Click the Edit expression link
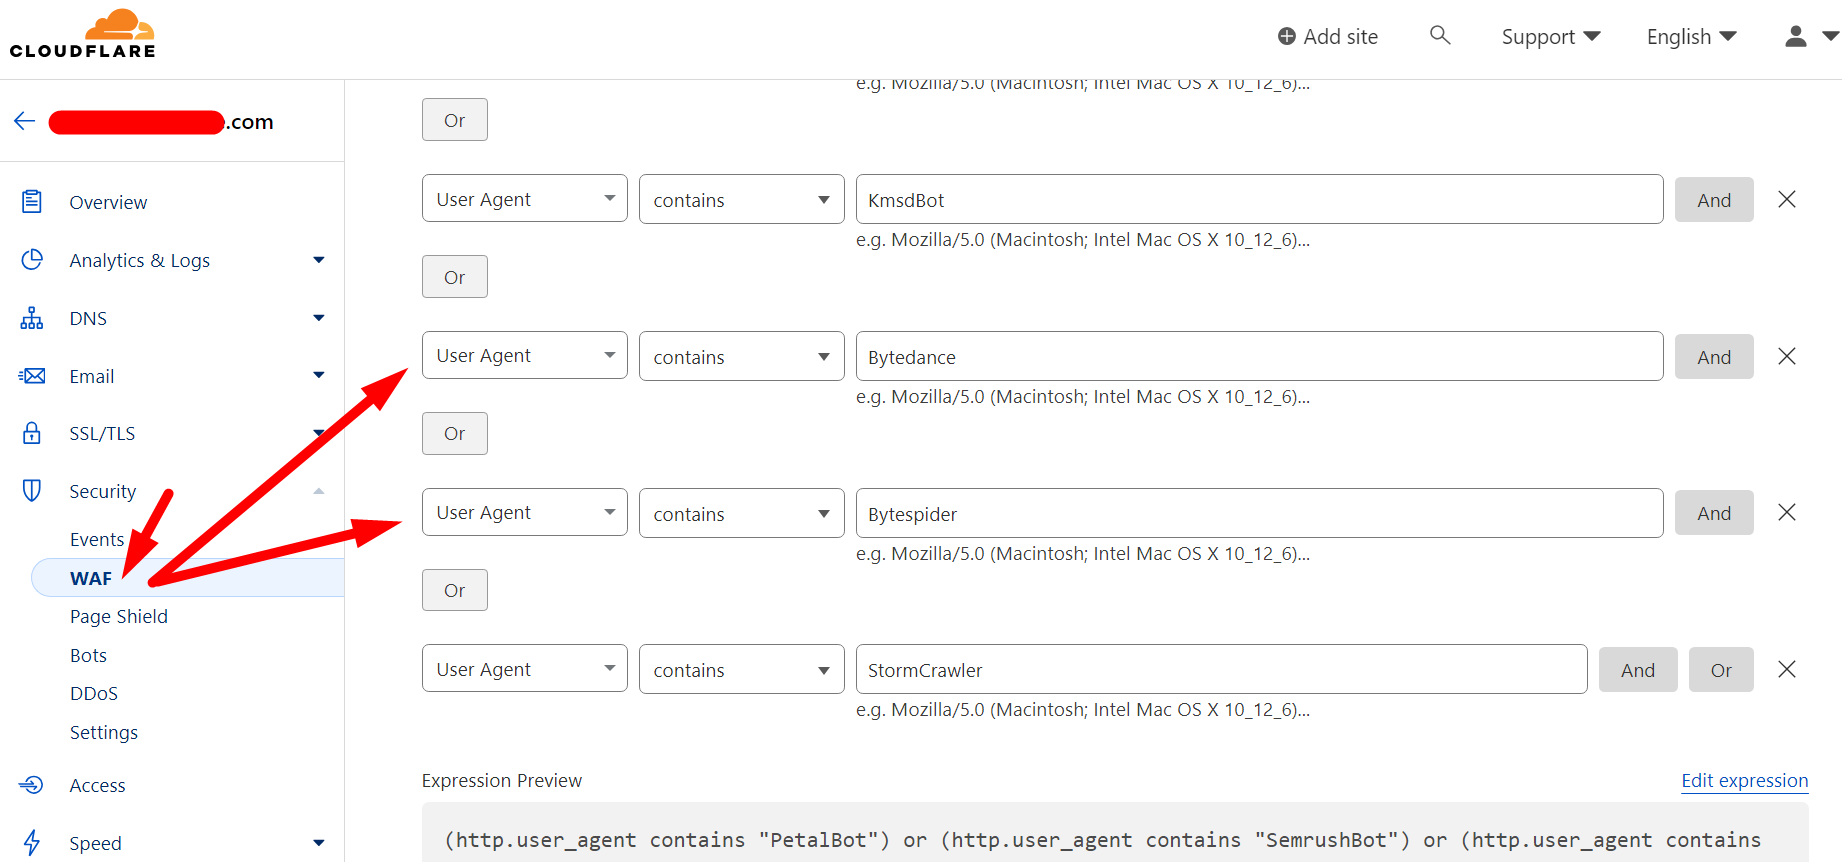The image size is (1842, 862). (1745, 780)
